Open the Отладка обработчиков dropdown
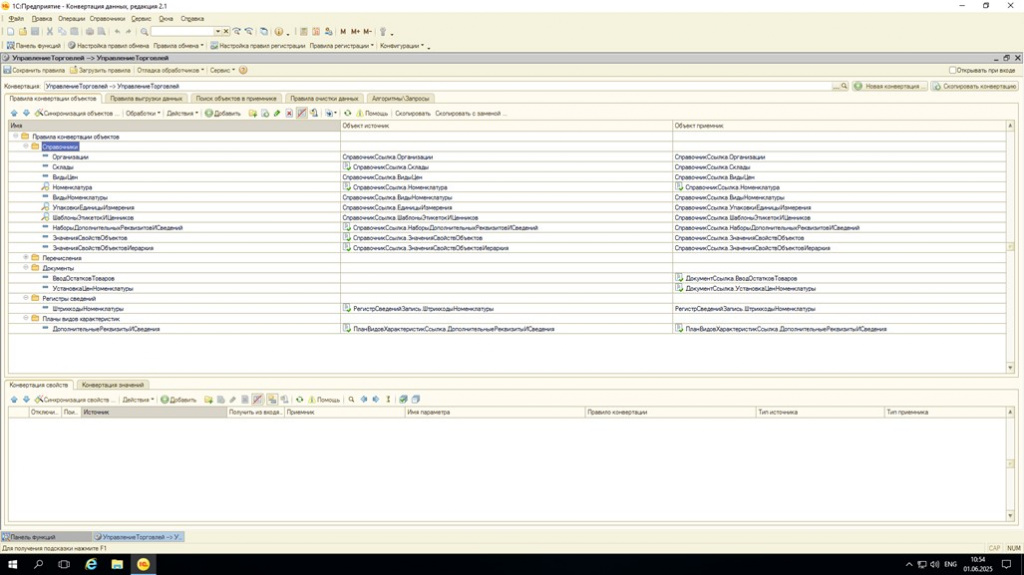 coord(170,70)
